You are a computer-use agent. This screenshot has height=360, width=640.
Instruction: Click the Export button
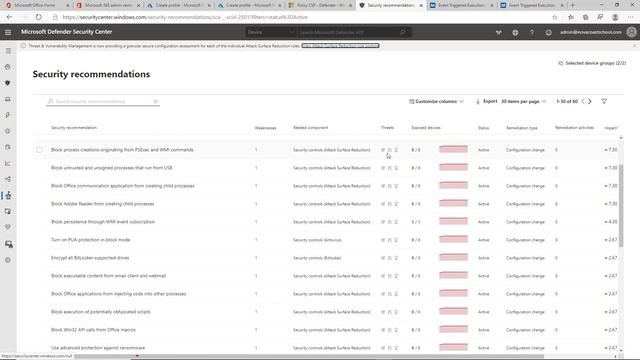[x=487, y=101]
